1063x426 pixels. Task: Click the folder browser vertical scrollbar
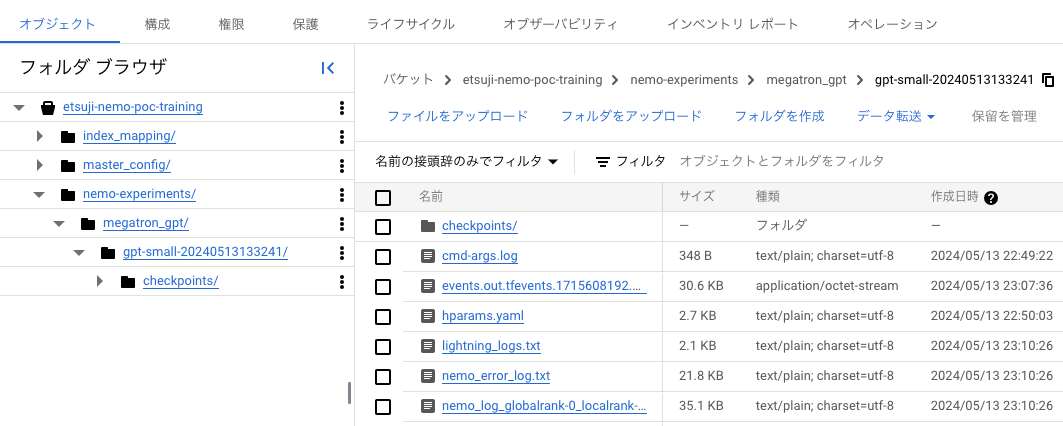coord(350,393)
